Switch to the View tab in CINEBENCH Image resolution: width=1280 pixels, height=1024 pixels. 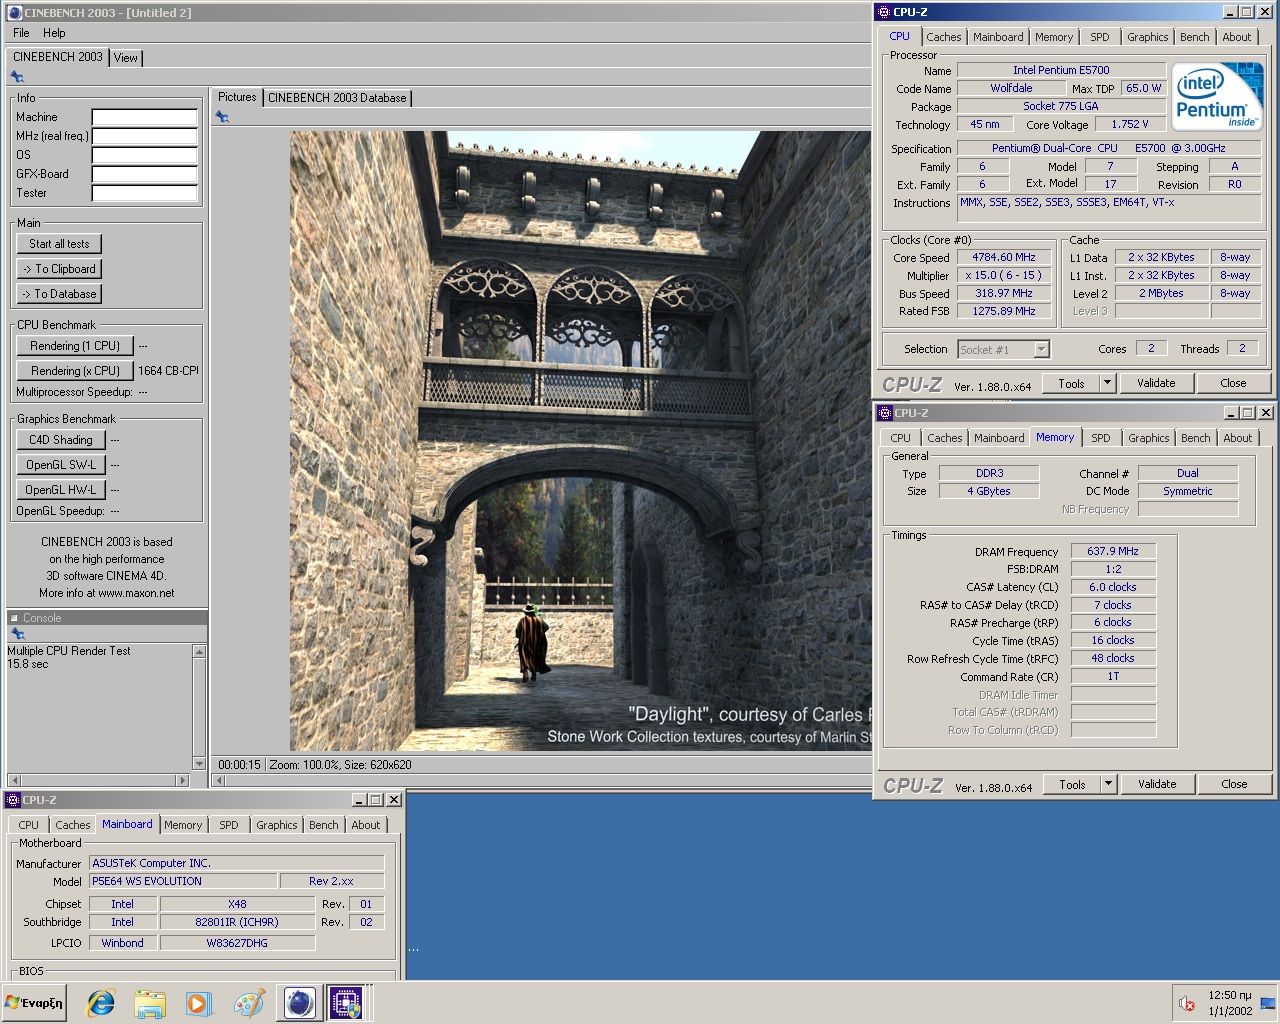click(126, 58)
